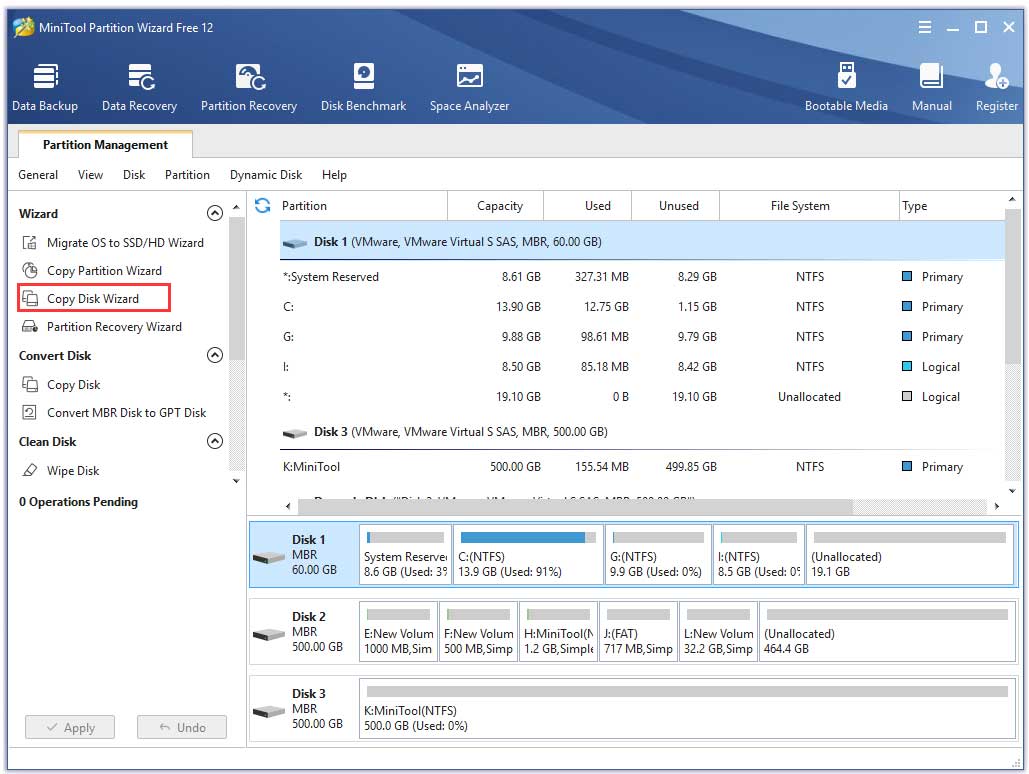Collapse the Wizard section
1029x774 pixels.
point(215,213)
